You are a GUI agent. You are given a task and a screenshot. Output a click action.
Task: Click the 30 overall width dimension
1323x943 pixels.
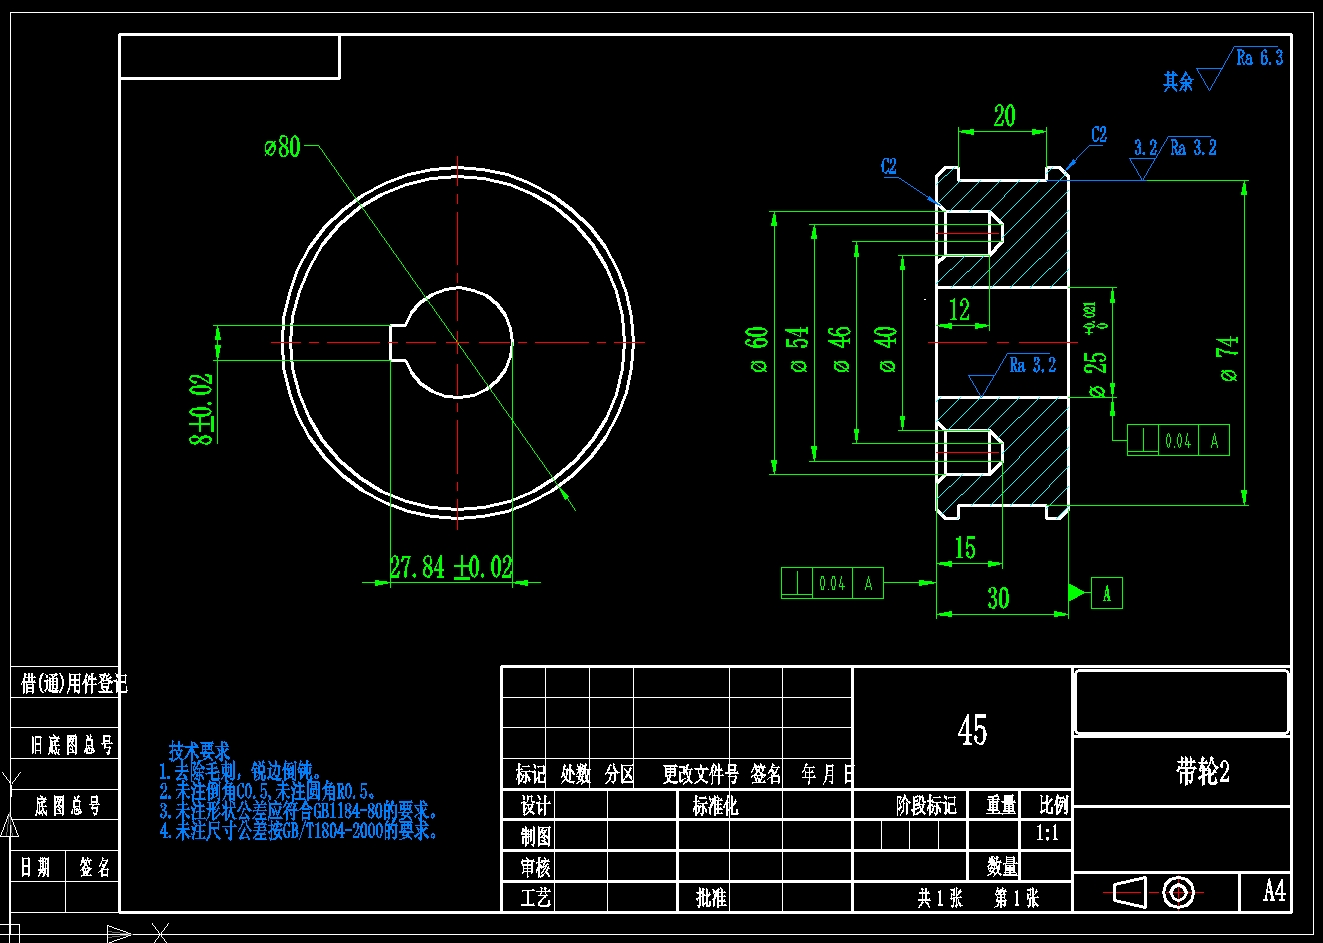coord(998,598)
